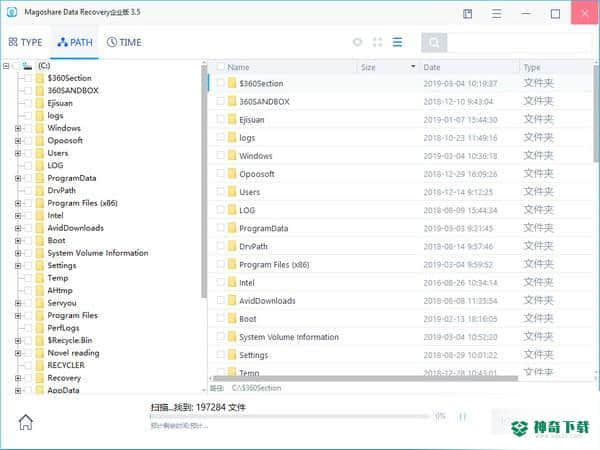Expand the $Recycle.Bin tree node
Screen dimensions: 600x450
(18, 341)
